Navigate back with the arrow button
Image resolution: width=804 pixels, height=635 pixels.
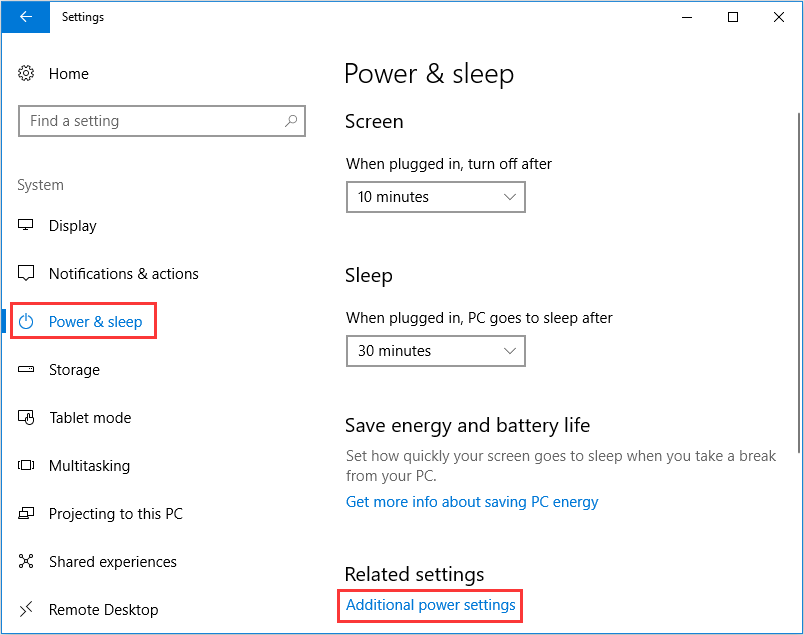25,17
